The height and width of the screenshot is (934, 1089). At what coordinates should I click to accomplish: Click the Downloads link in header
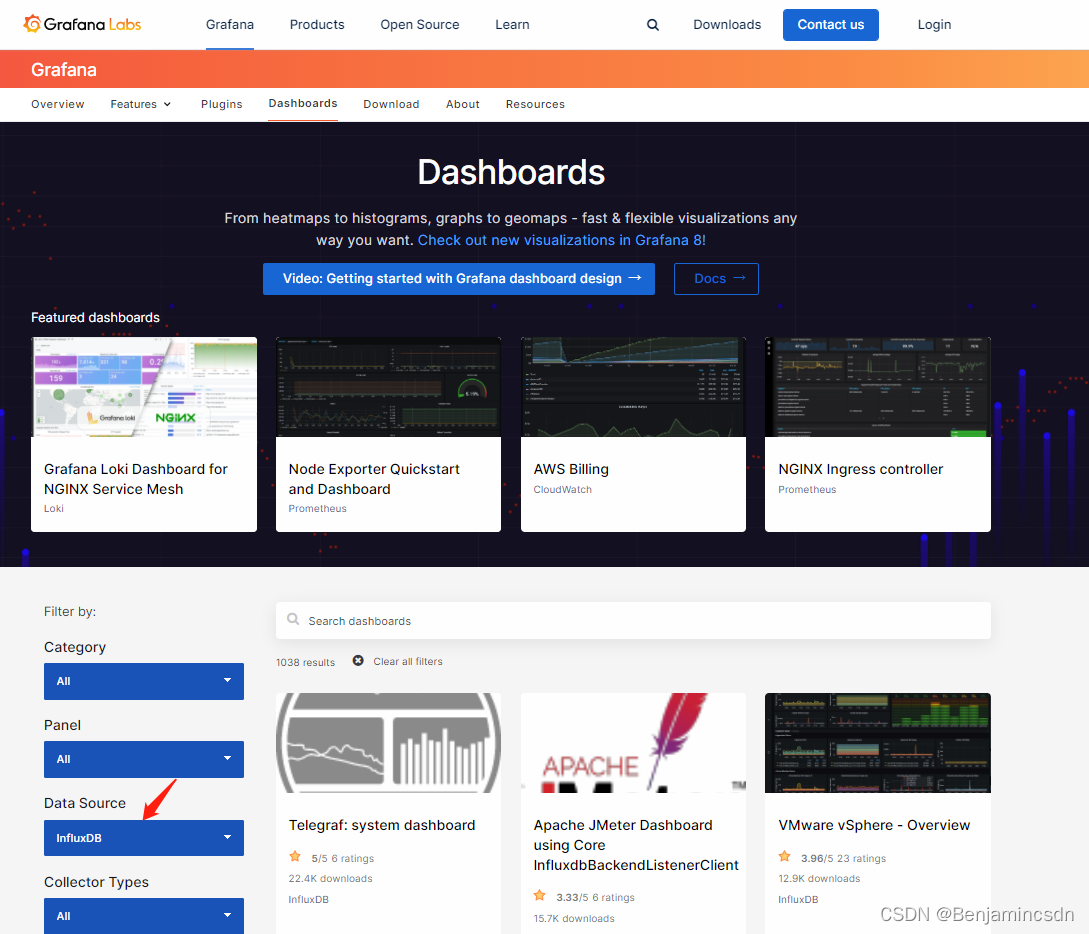pyautogui.click(x=727, y=25)
